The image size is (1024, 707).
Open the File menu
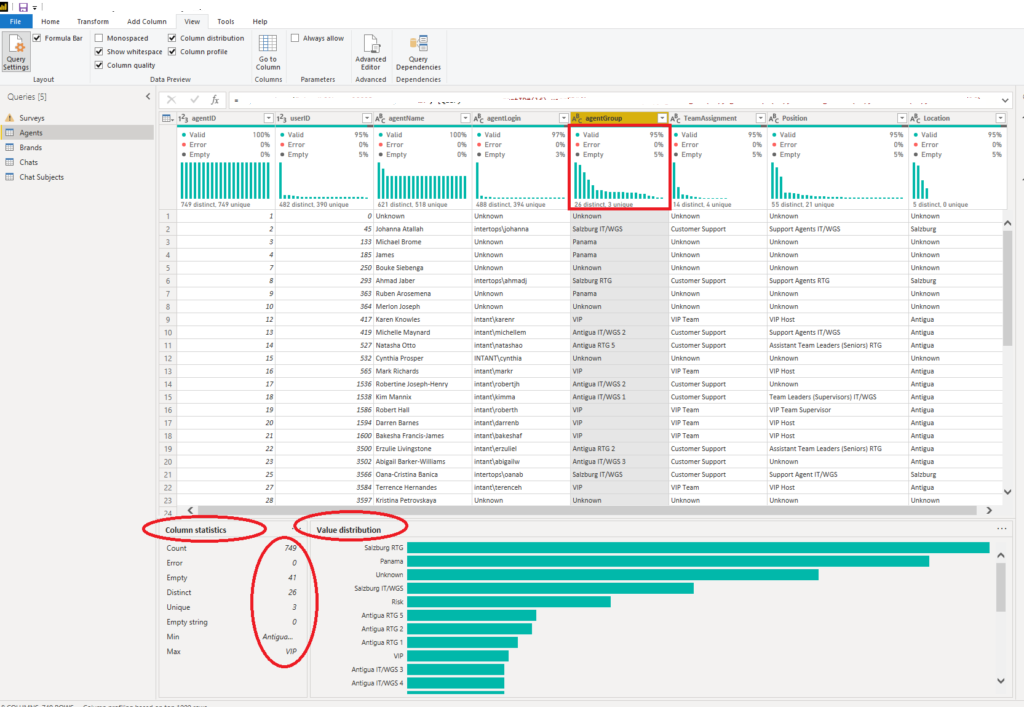pos(16,22)
